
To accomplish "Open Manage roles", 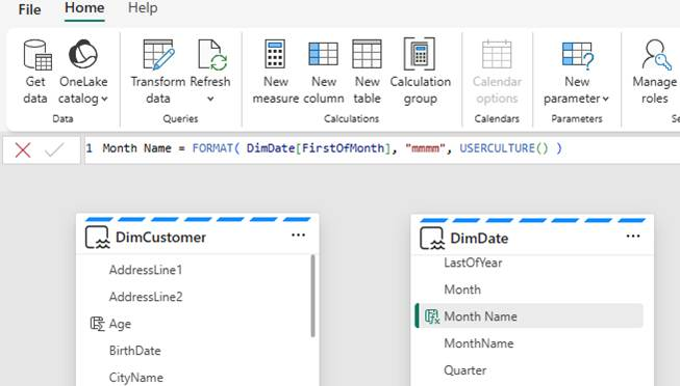I will (654, 72).
